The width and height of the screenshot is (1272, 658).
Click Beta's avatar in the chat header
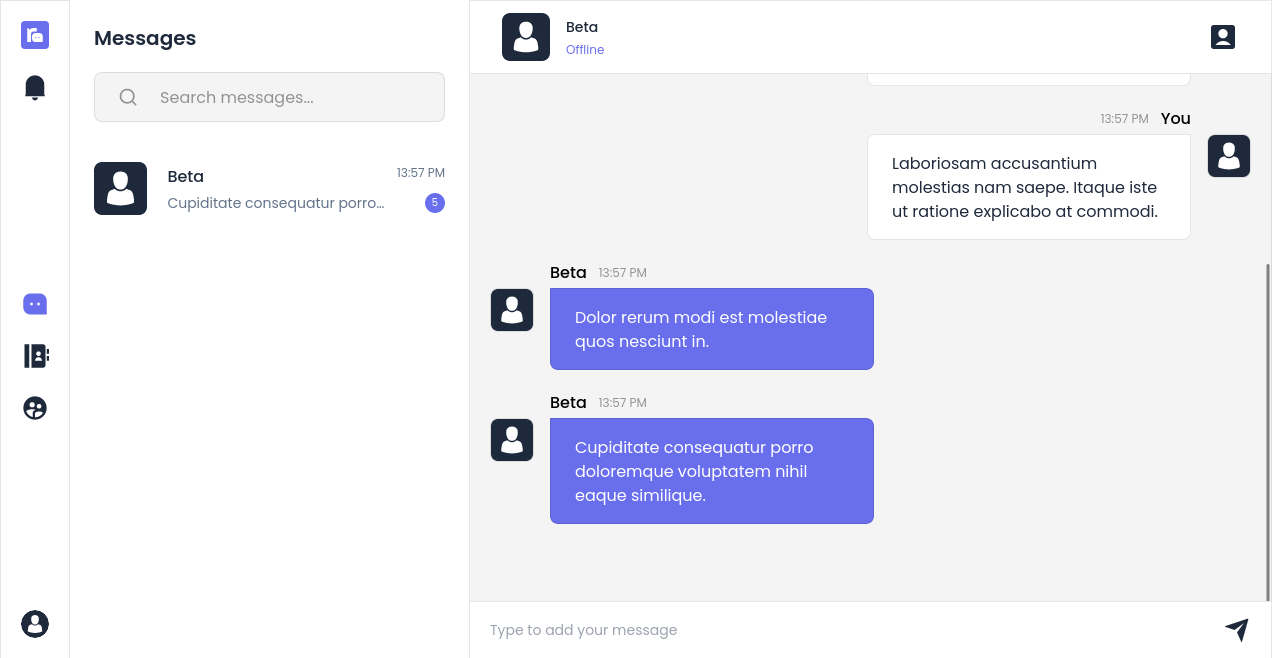click(x=526, y=37)
